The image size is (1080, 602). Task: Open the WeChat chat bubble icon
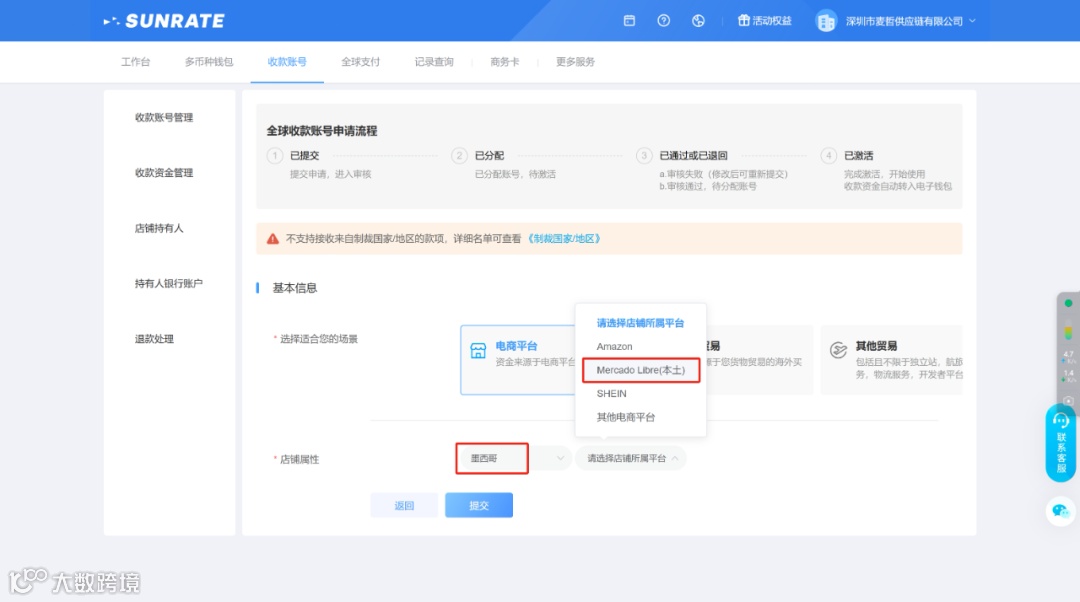pos(1061,511)
